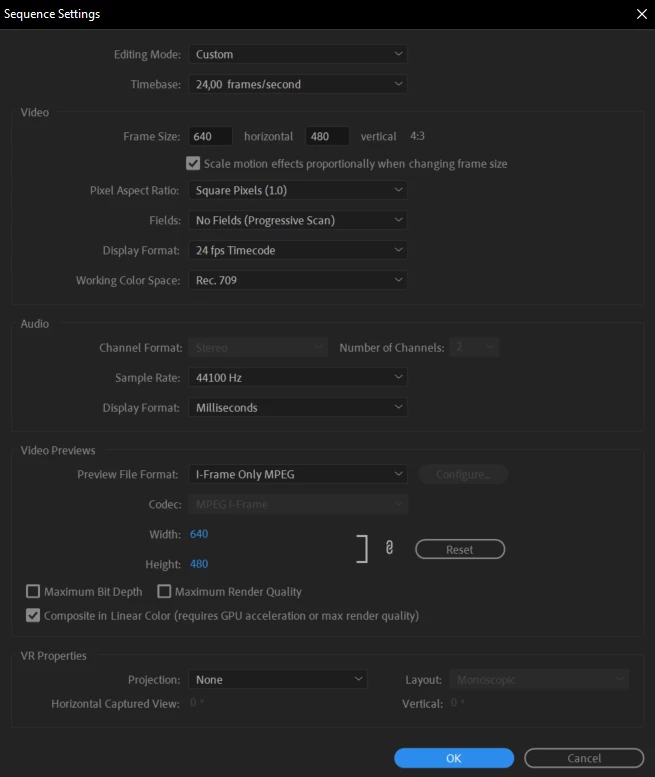Click the Video Previews section heading
This screenshot has width=655, height=777.
(58, 450)
